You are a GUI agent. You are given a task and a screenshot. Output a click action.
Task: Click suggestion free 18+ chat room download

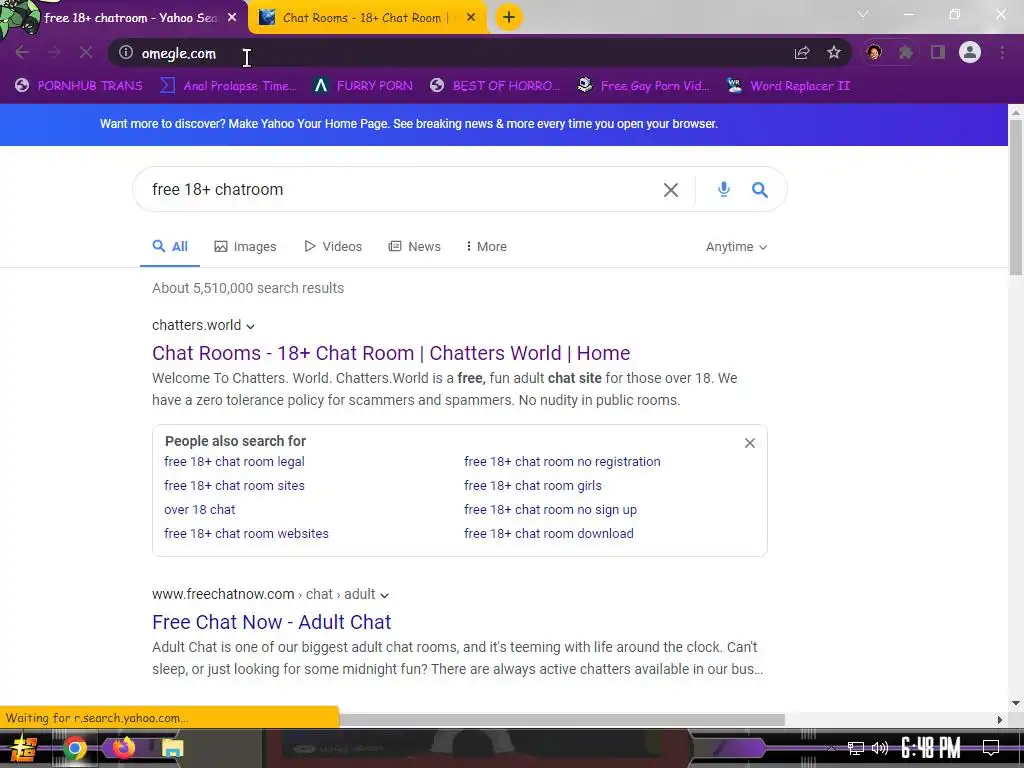(x=549, y=534)
